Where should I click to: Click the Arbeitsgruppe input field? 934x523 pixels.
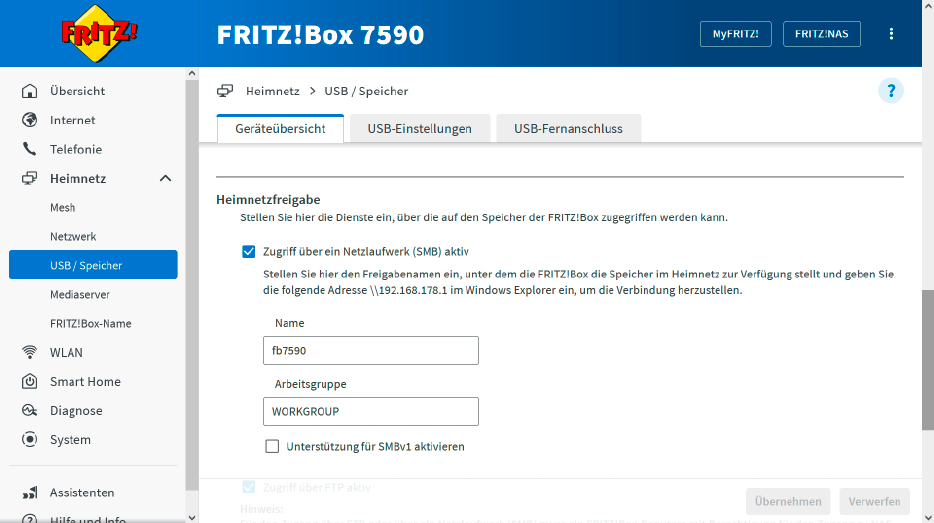pos(371,412)
